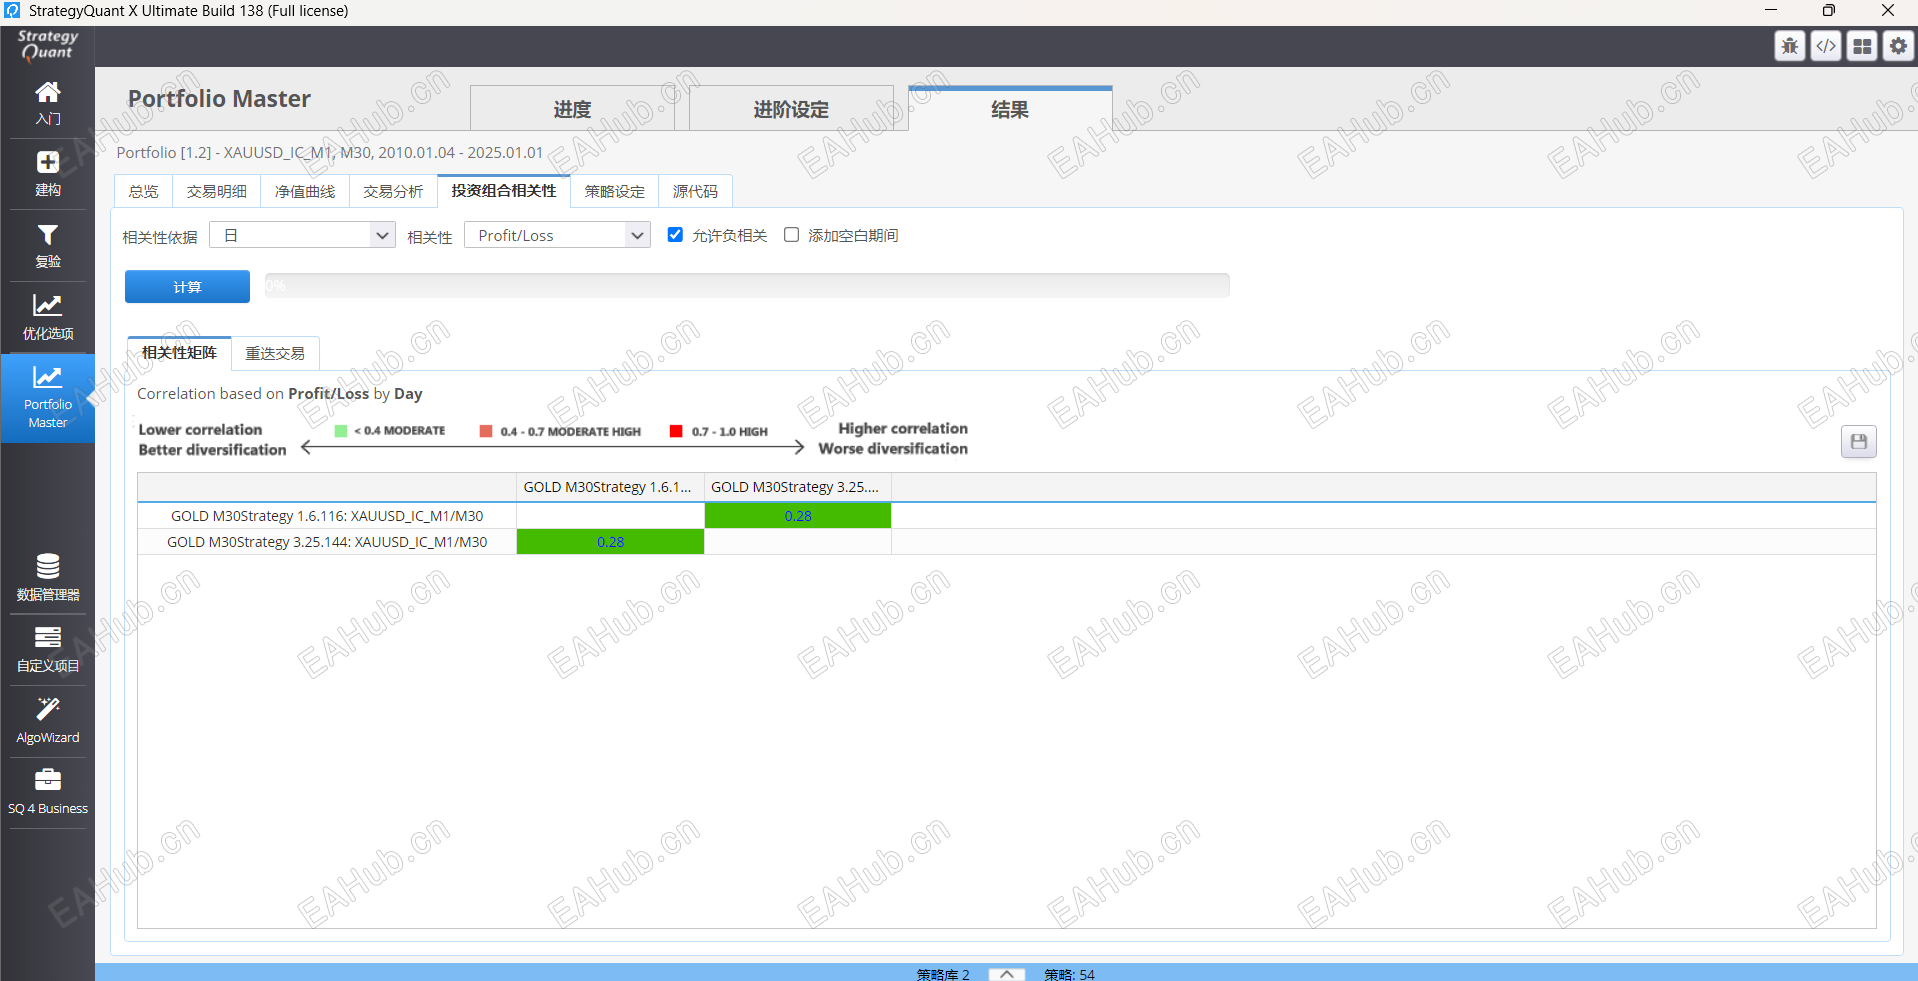Click the GOLD M30Strategy 1.6.1... column header

[610, 487]
